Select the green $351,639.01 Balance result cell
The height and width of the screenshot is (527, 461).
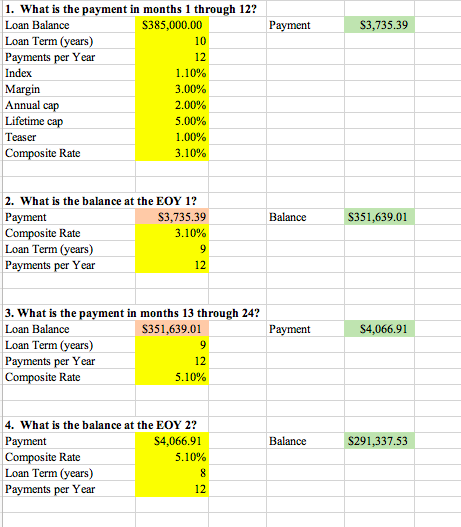coord(379,217)
